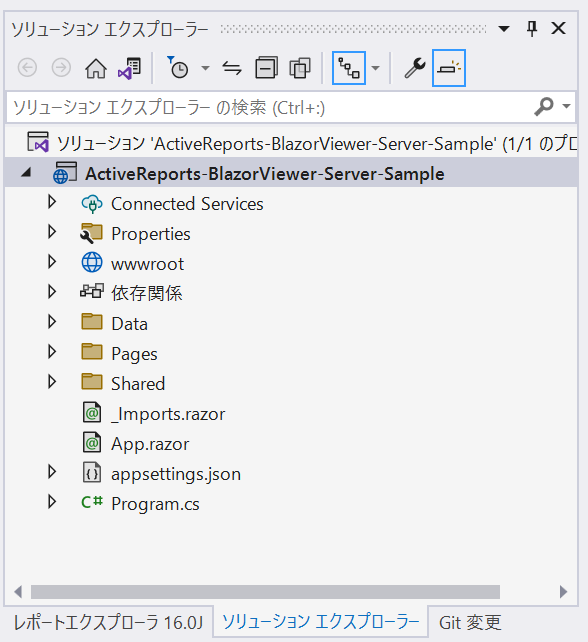This screenshot has width=588, height=642.
Task: Select the App.razor file
Action: (x=150, y=444)
